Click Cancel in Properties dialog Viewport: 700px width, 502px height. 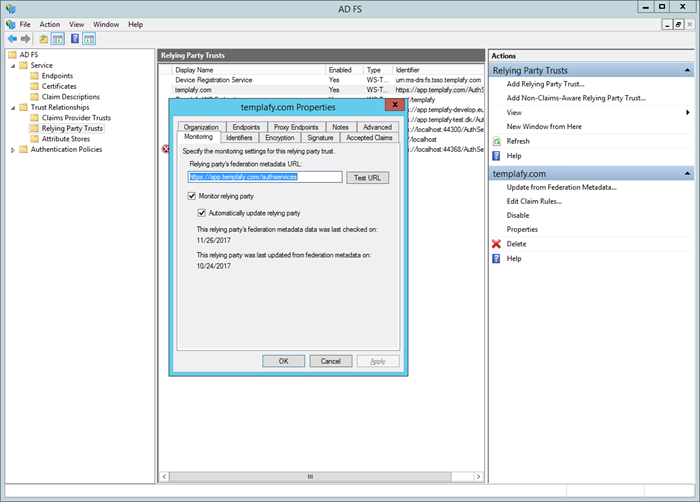(x=331, y=361)
